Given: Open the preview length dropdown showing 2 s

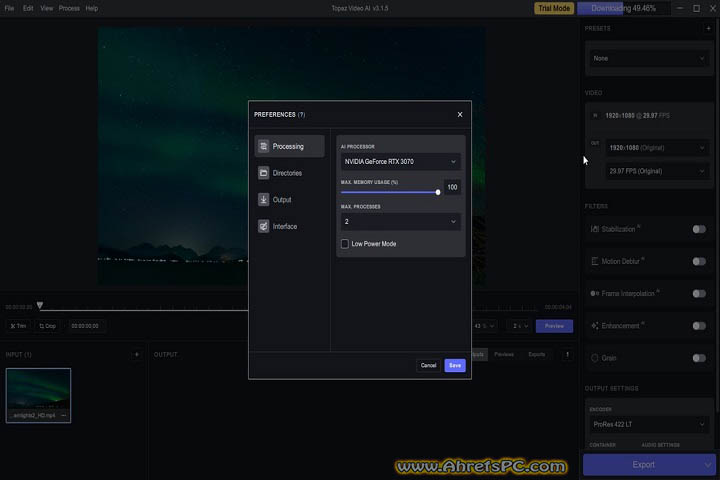Looking at the screenshot, I should click(x=520, y=326).
